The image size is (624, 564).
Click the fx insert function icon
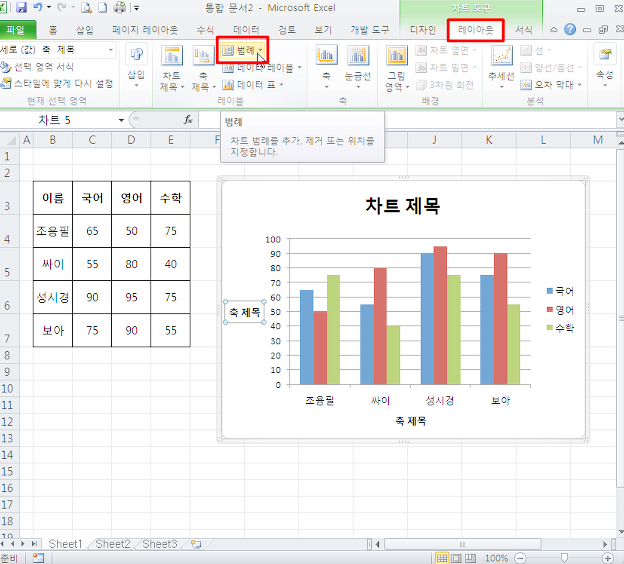point(188,119)
